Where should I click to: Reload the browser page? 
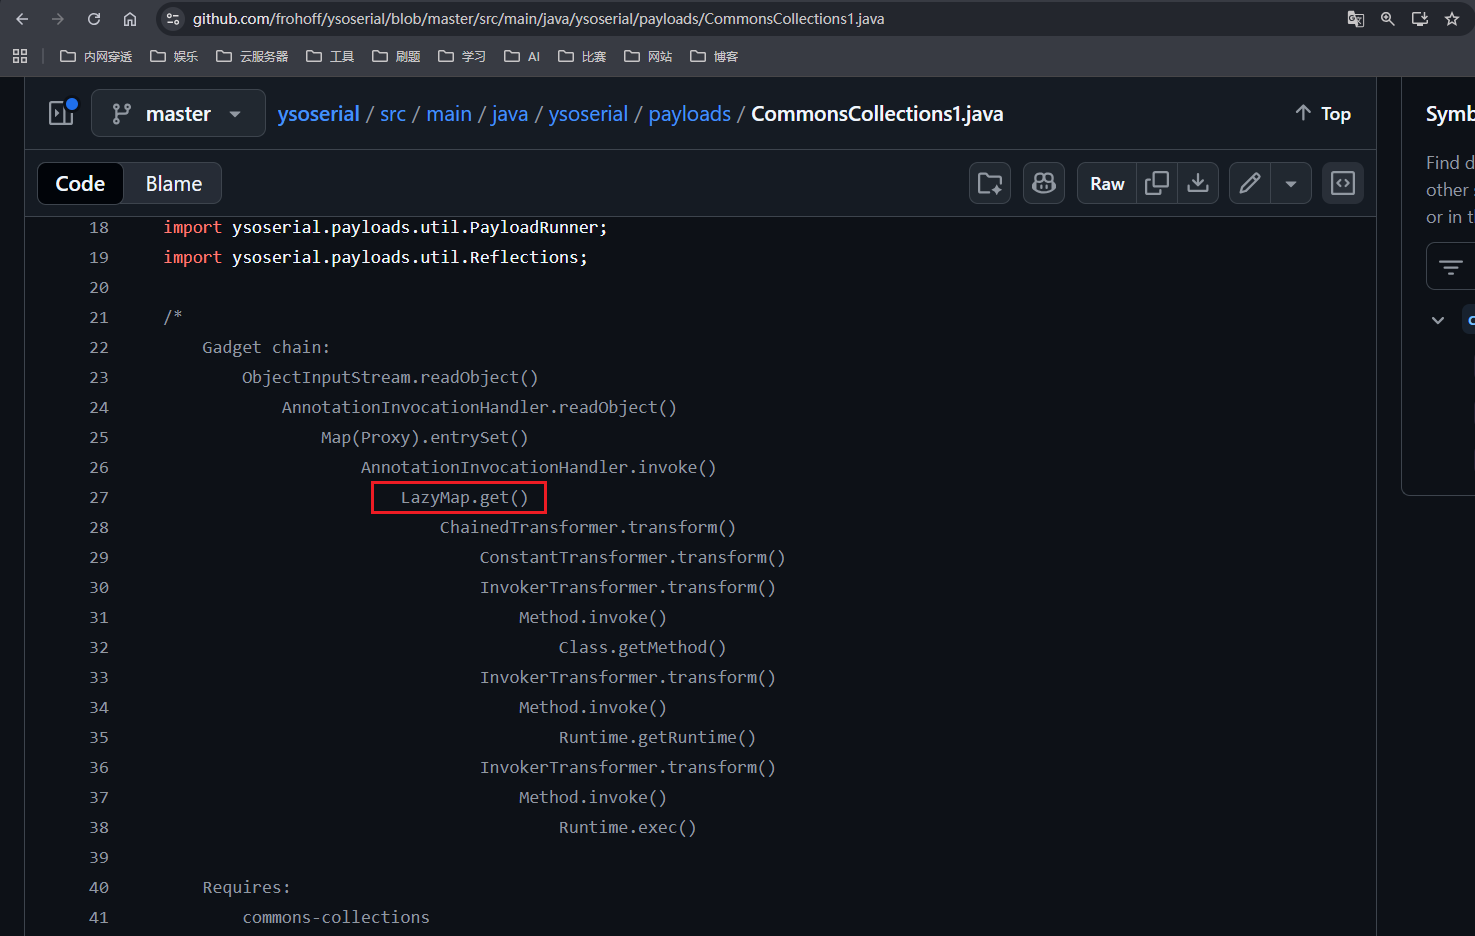click(x=94, y=19)
